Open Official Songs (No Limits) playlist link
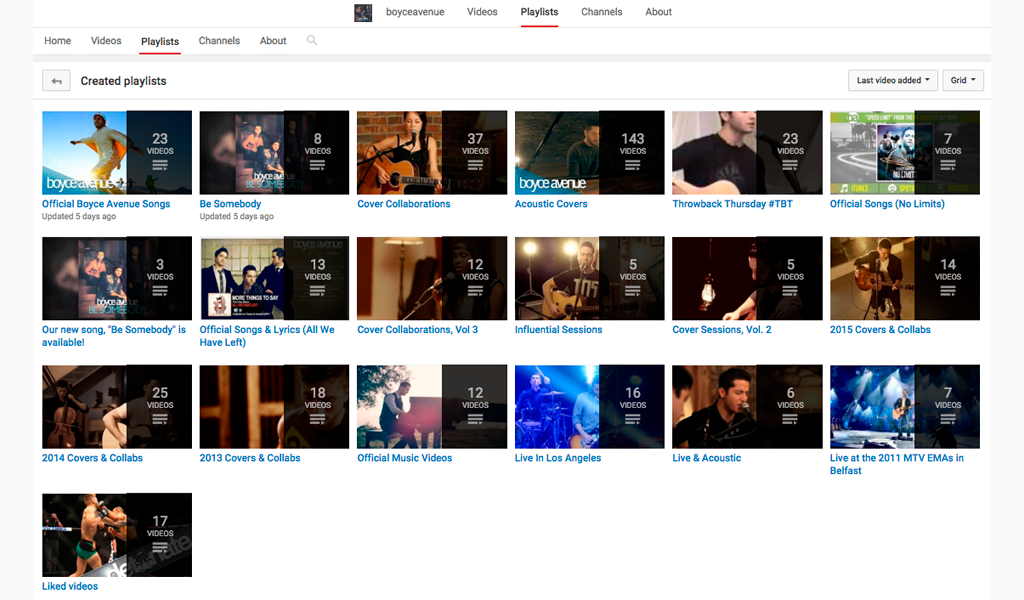 (887, 204)
